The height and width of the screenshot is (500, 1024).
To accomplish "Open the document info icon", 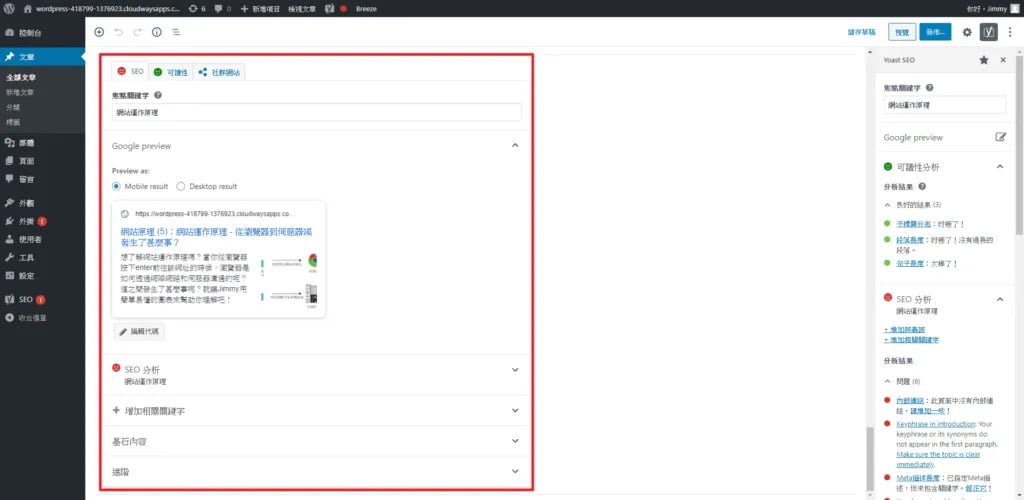I will [157, 32].
